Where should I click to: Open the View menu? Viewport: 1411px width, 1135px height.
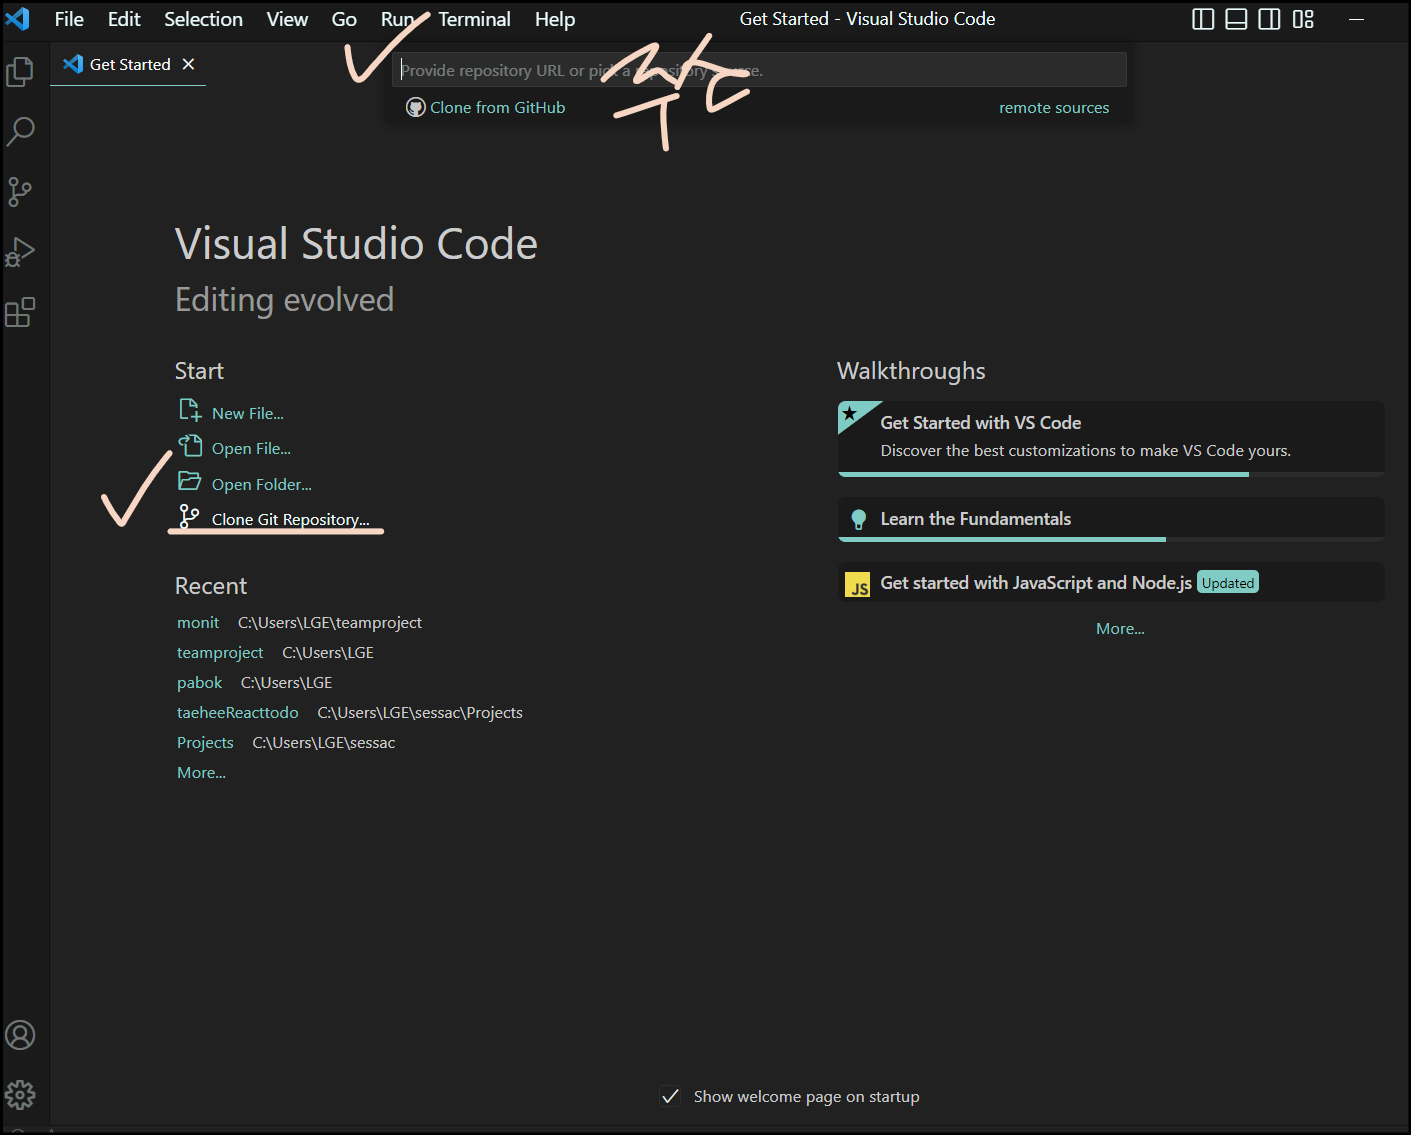click(287, 19)
